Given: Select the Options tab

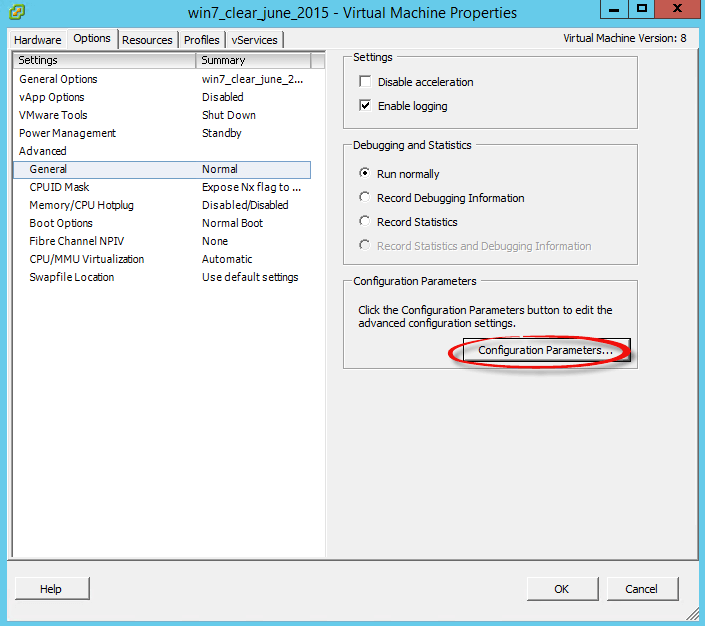Looking at the screenshot, I should click(92, 39).
